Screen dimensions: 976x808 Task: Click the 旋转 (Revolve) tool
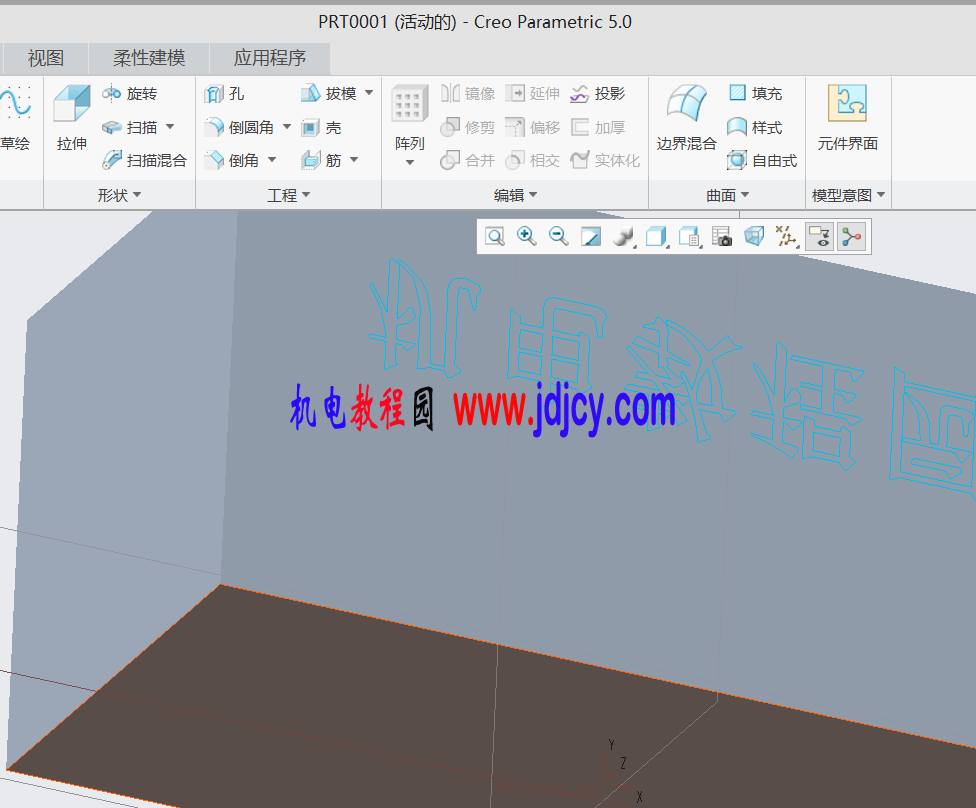pyautogui.click(x=129, y=94)
